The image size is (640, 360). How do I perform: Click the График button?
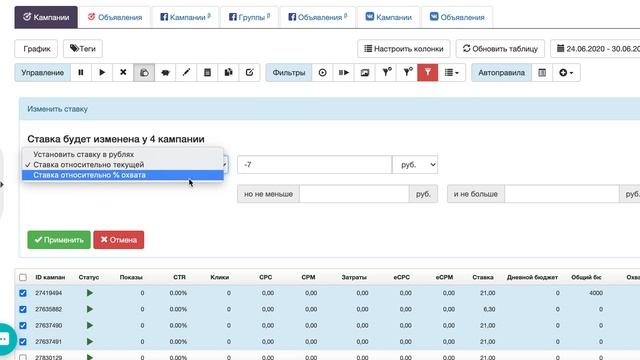click(36, 49)
